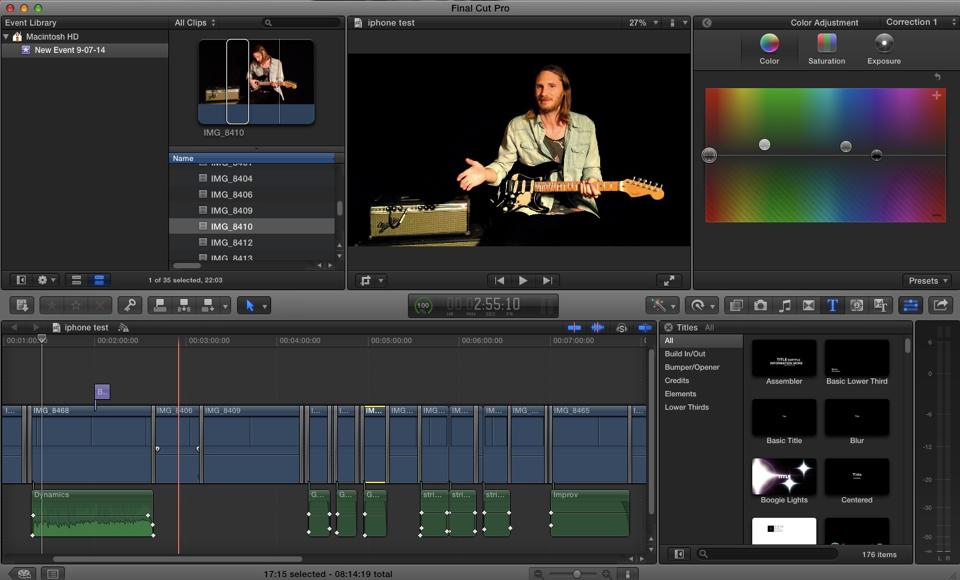Reset the color board curved arrow
Screen dimensions: 960x580
click(937, 77)
